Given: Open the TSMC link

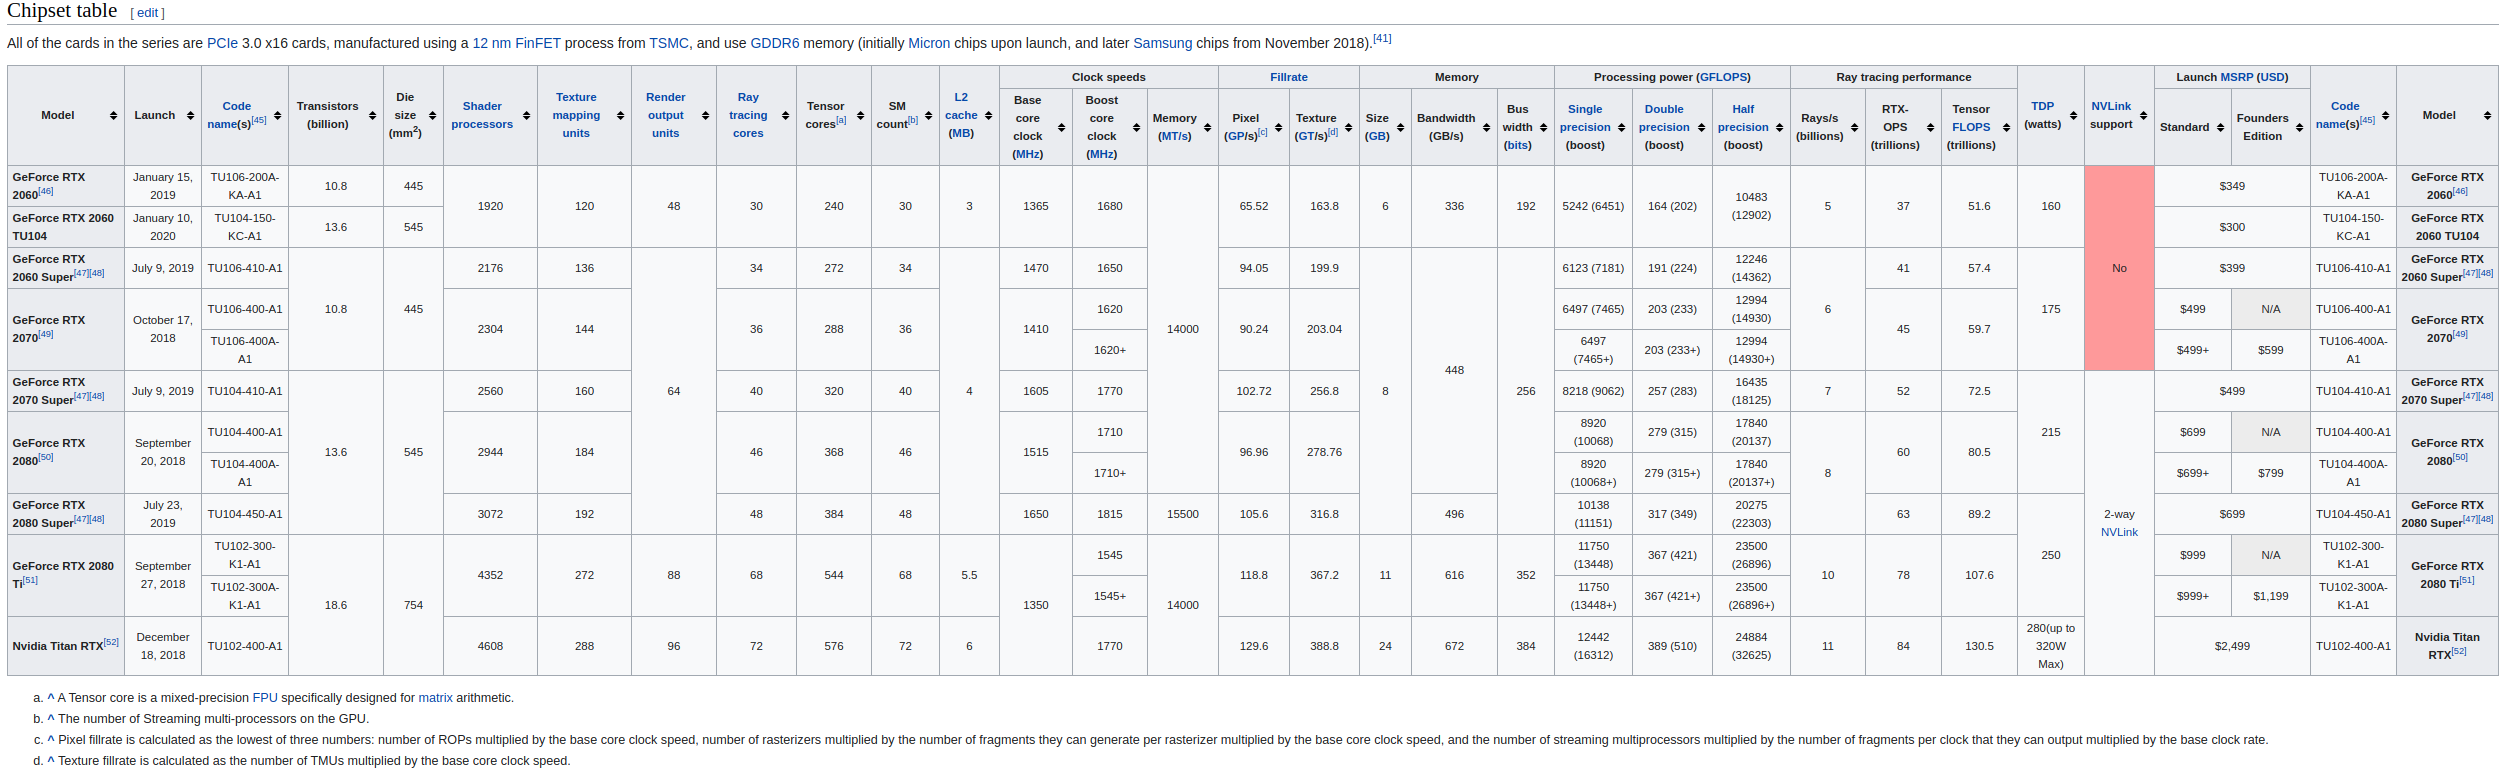Looking at the screenshot, I should click(x=669, y=43).
